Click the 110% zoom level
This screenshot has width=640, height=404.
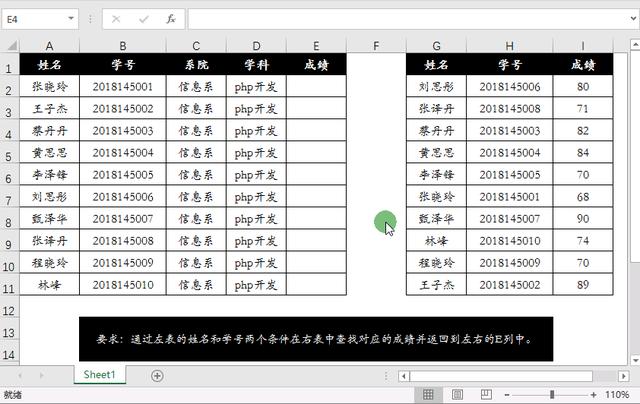point(617,395)
